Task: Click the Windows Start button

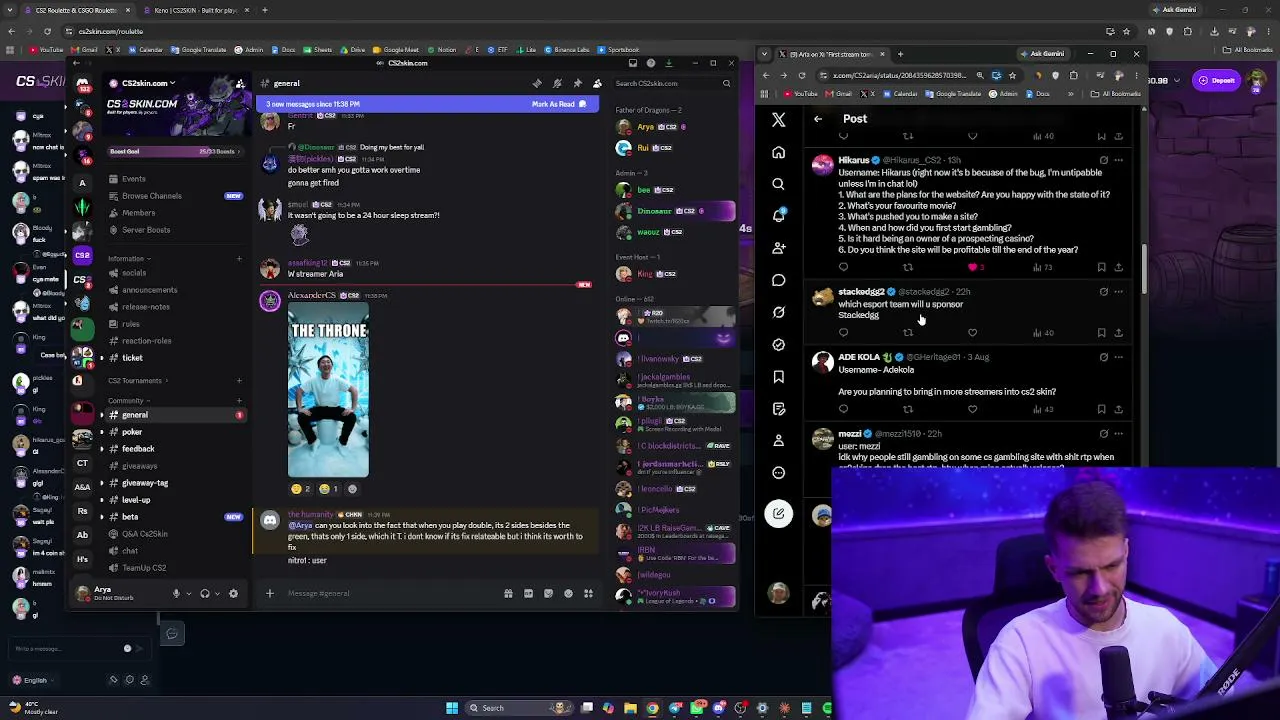Action: point(452,708)
